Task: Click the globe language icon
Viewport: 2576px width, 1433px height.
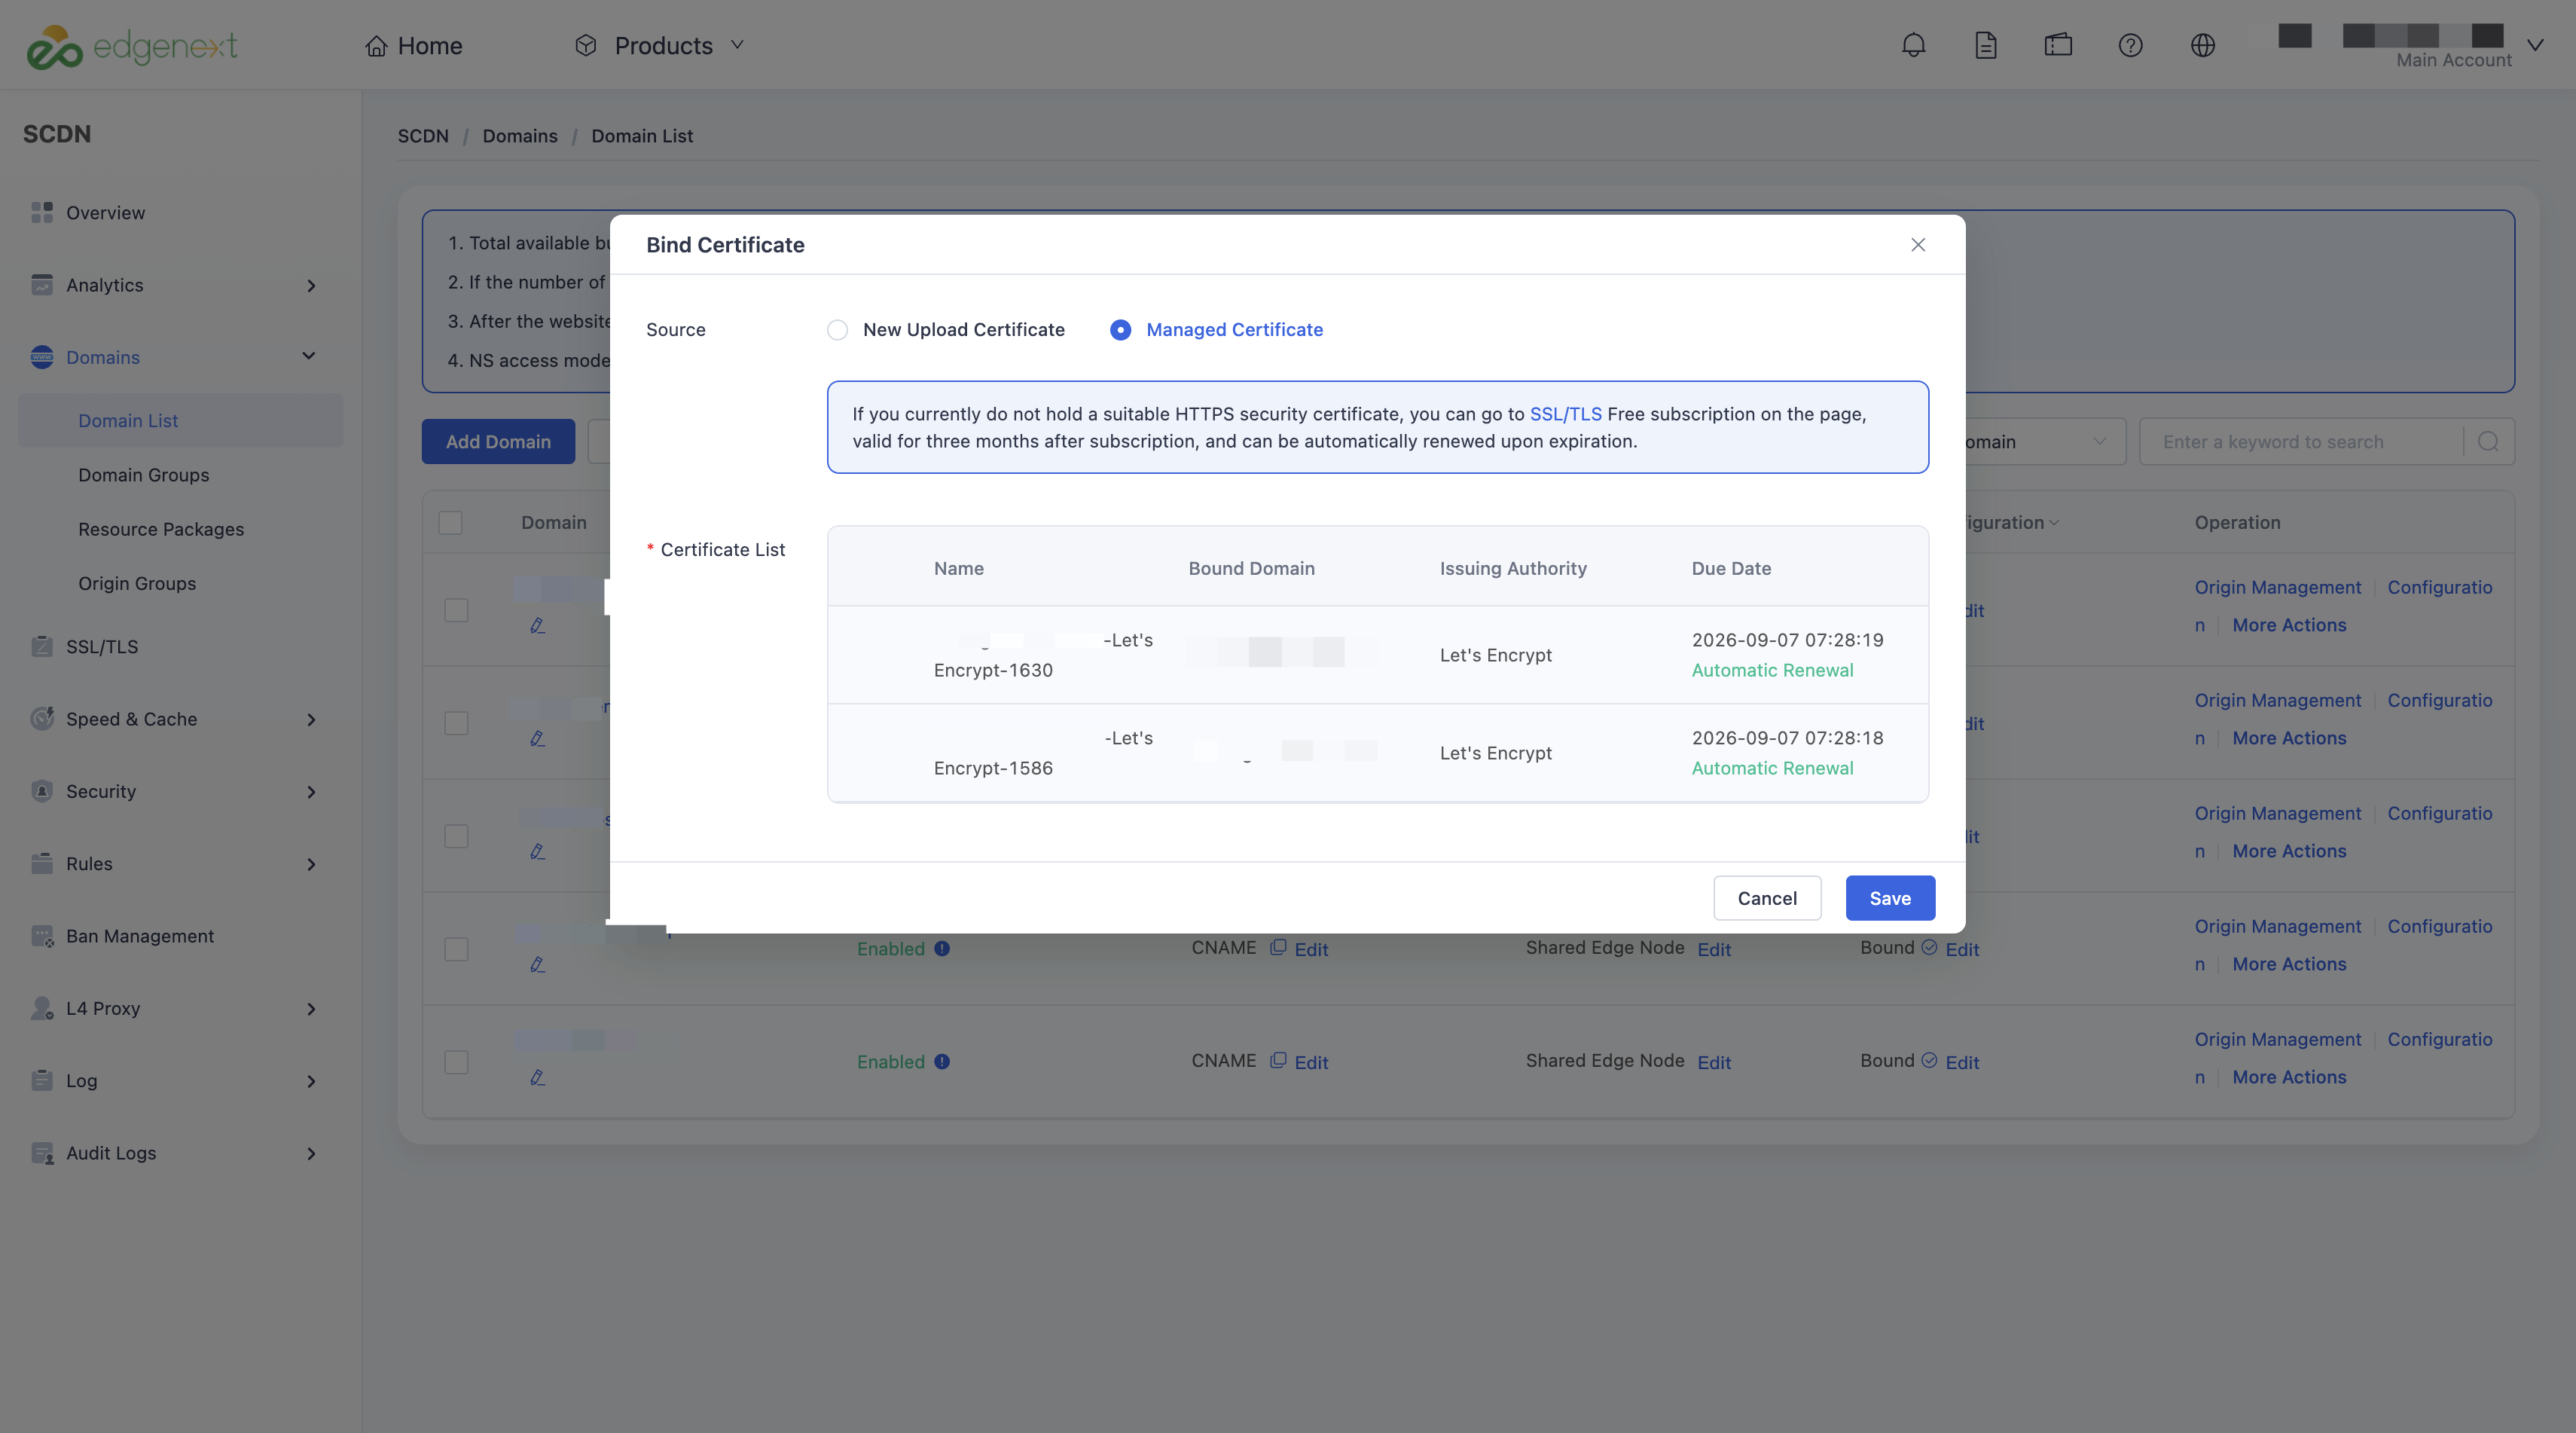Action: [2202, 45]
